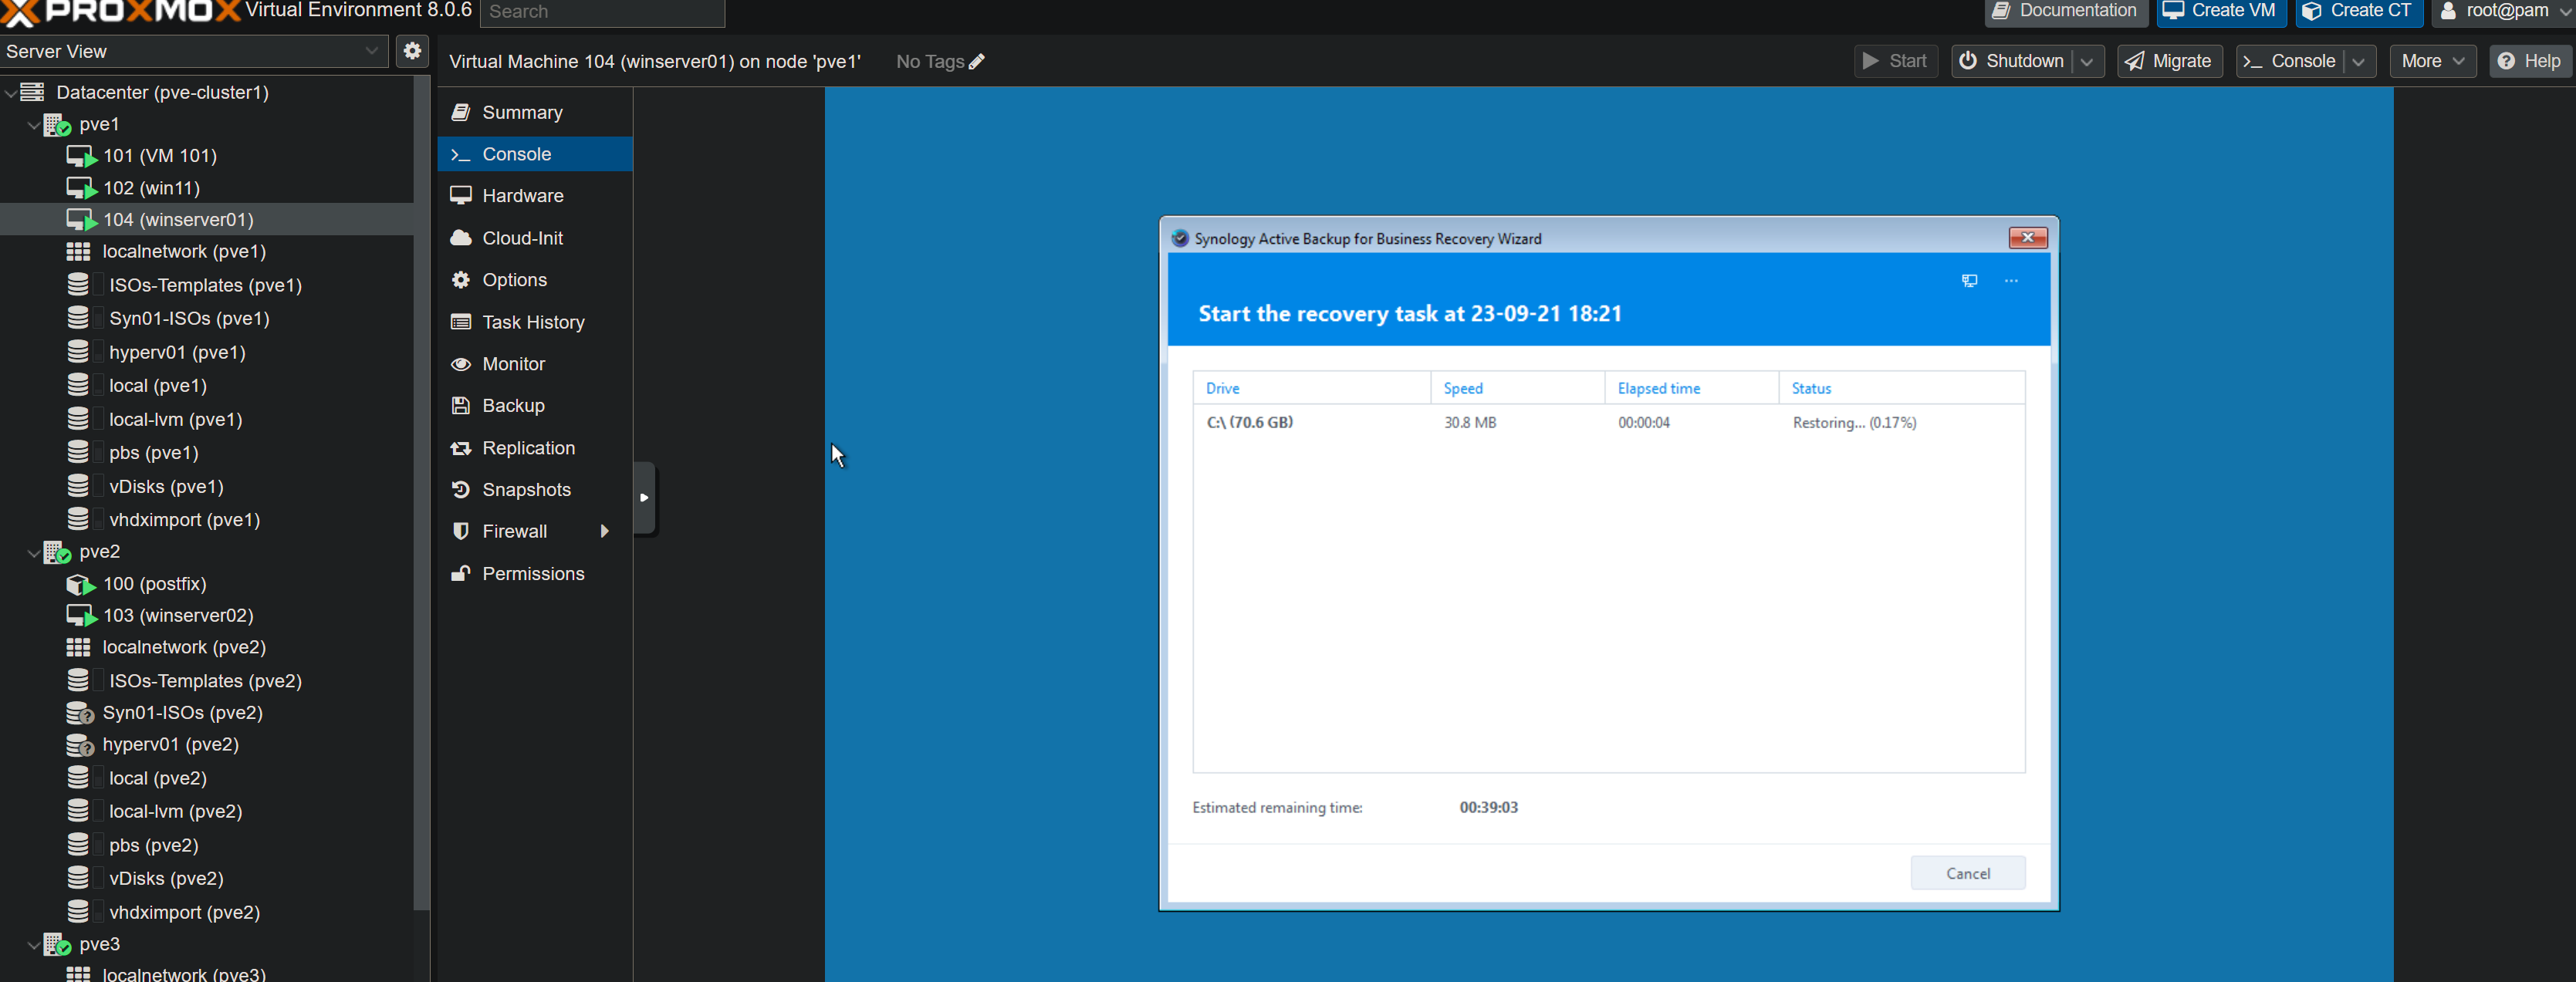
Task: Select the Console tab in side menu
Action: tap(535, 154)
